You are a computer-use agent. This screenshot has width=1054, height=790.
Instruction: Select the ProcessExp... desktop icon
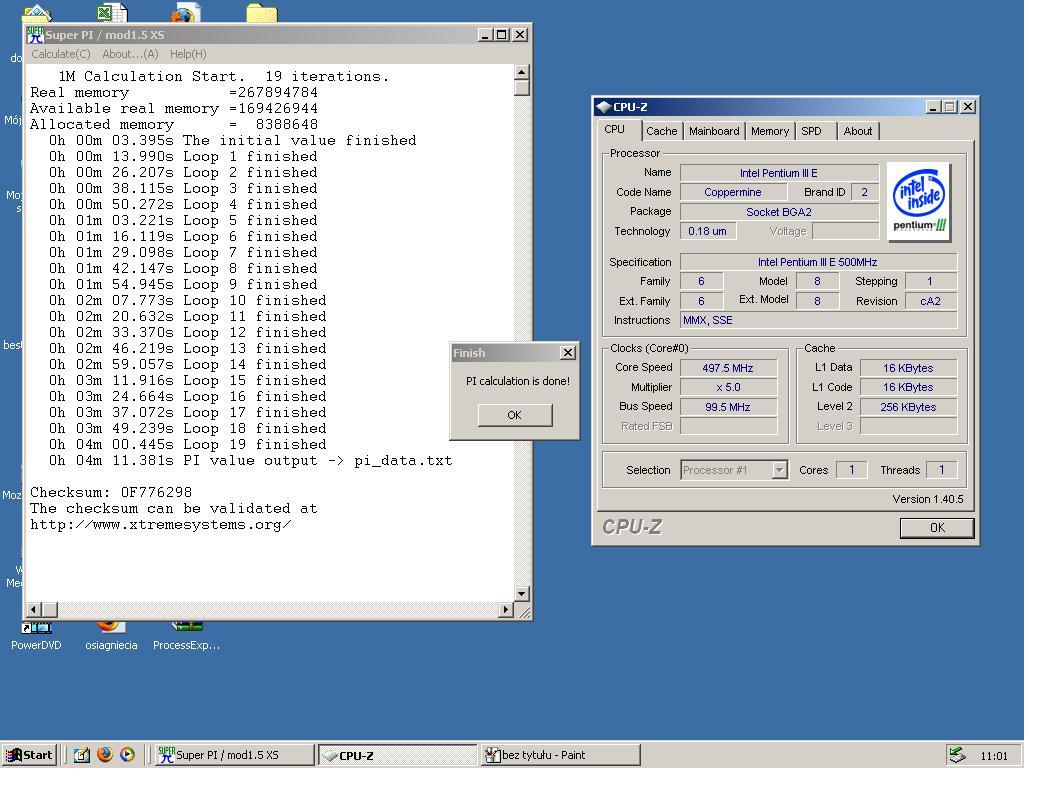(186, 637)
